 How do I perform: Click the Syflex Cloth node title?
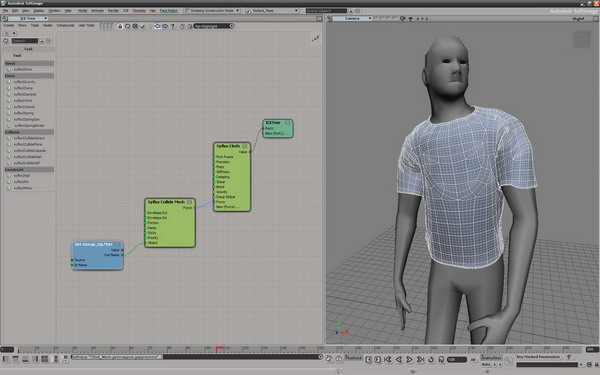[x=228, y=146]
